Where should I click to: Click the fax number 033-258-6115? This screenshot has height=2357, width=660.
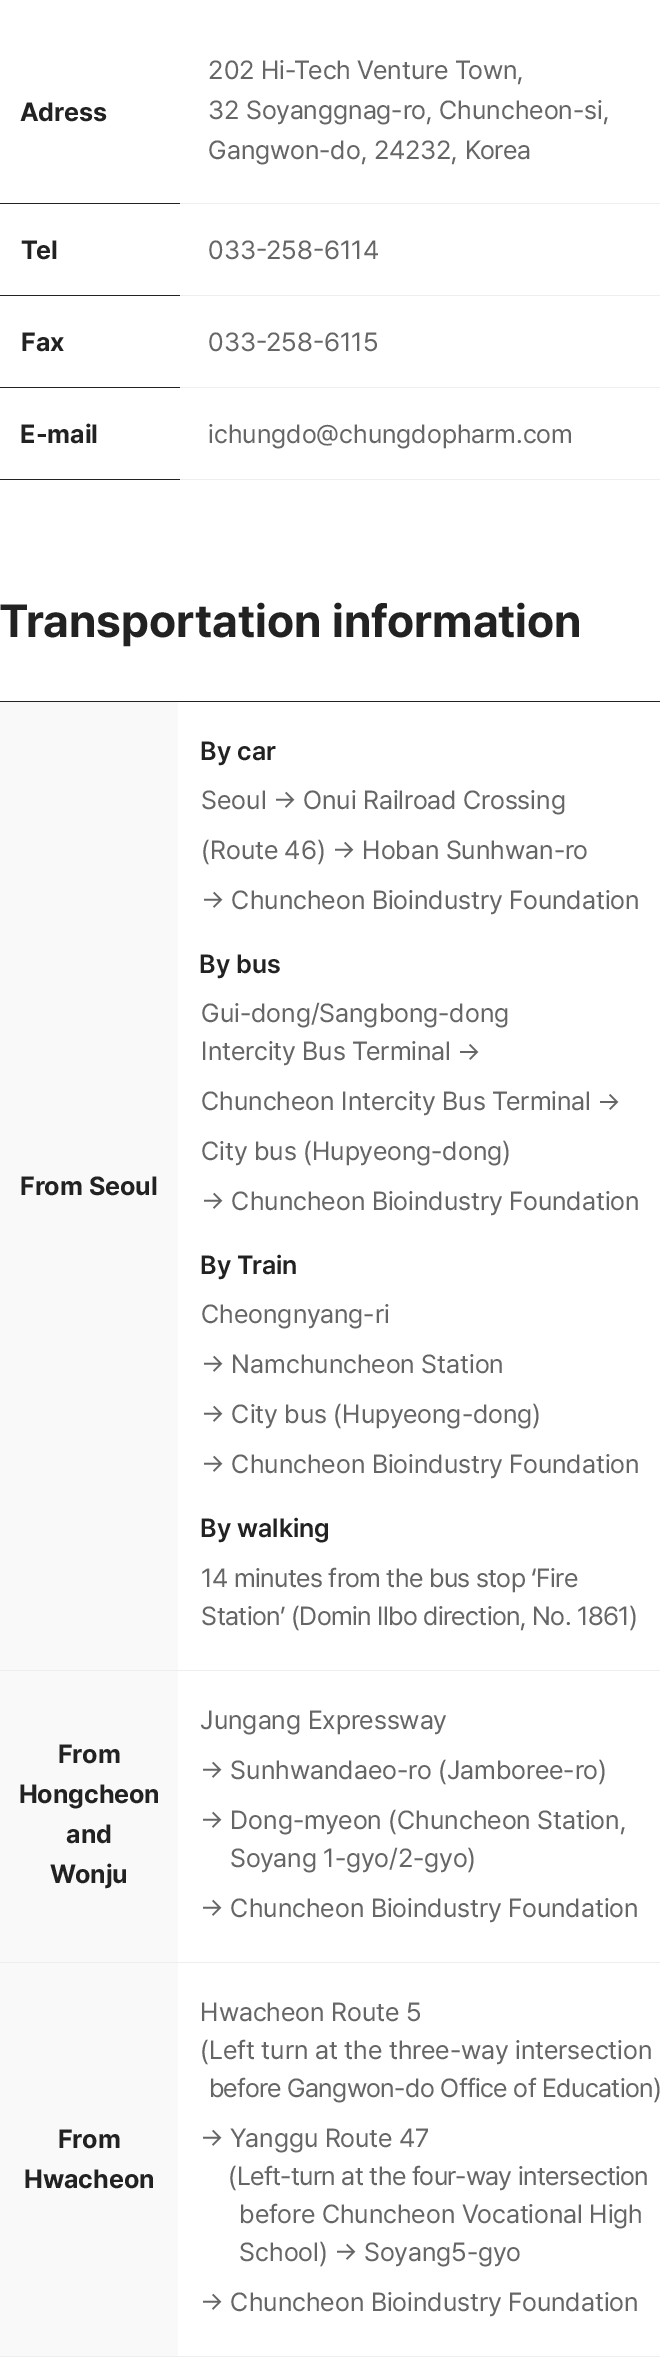pos(293,342)
